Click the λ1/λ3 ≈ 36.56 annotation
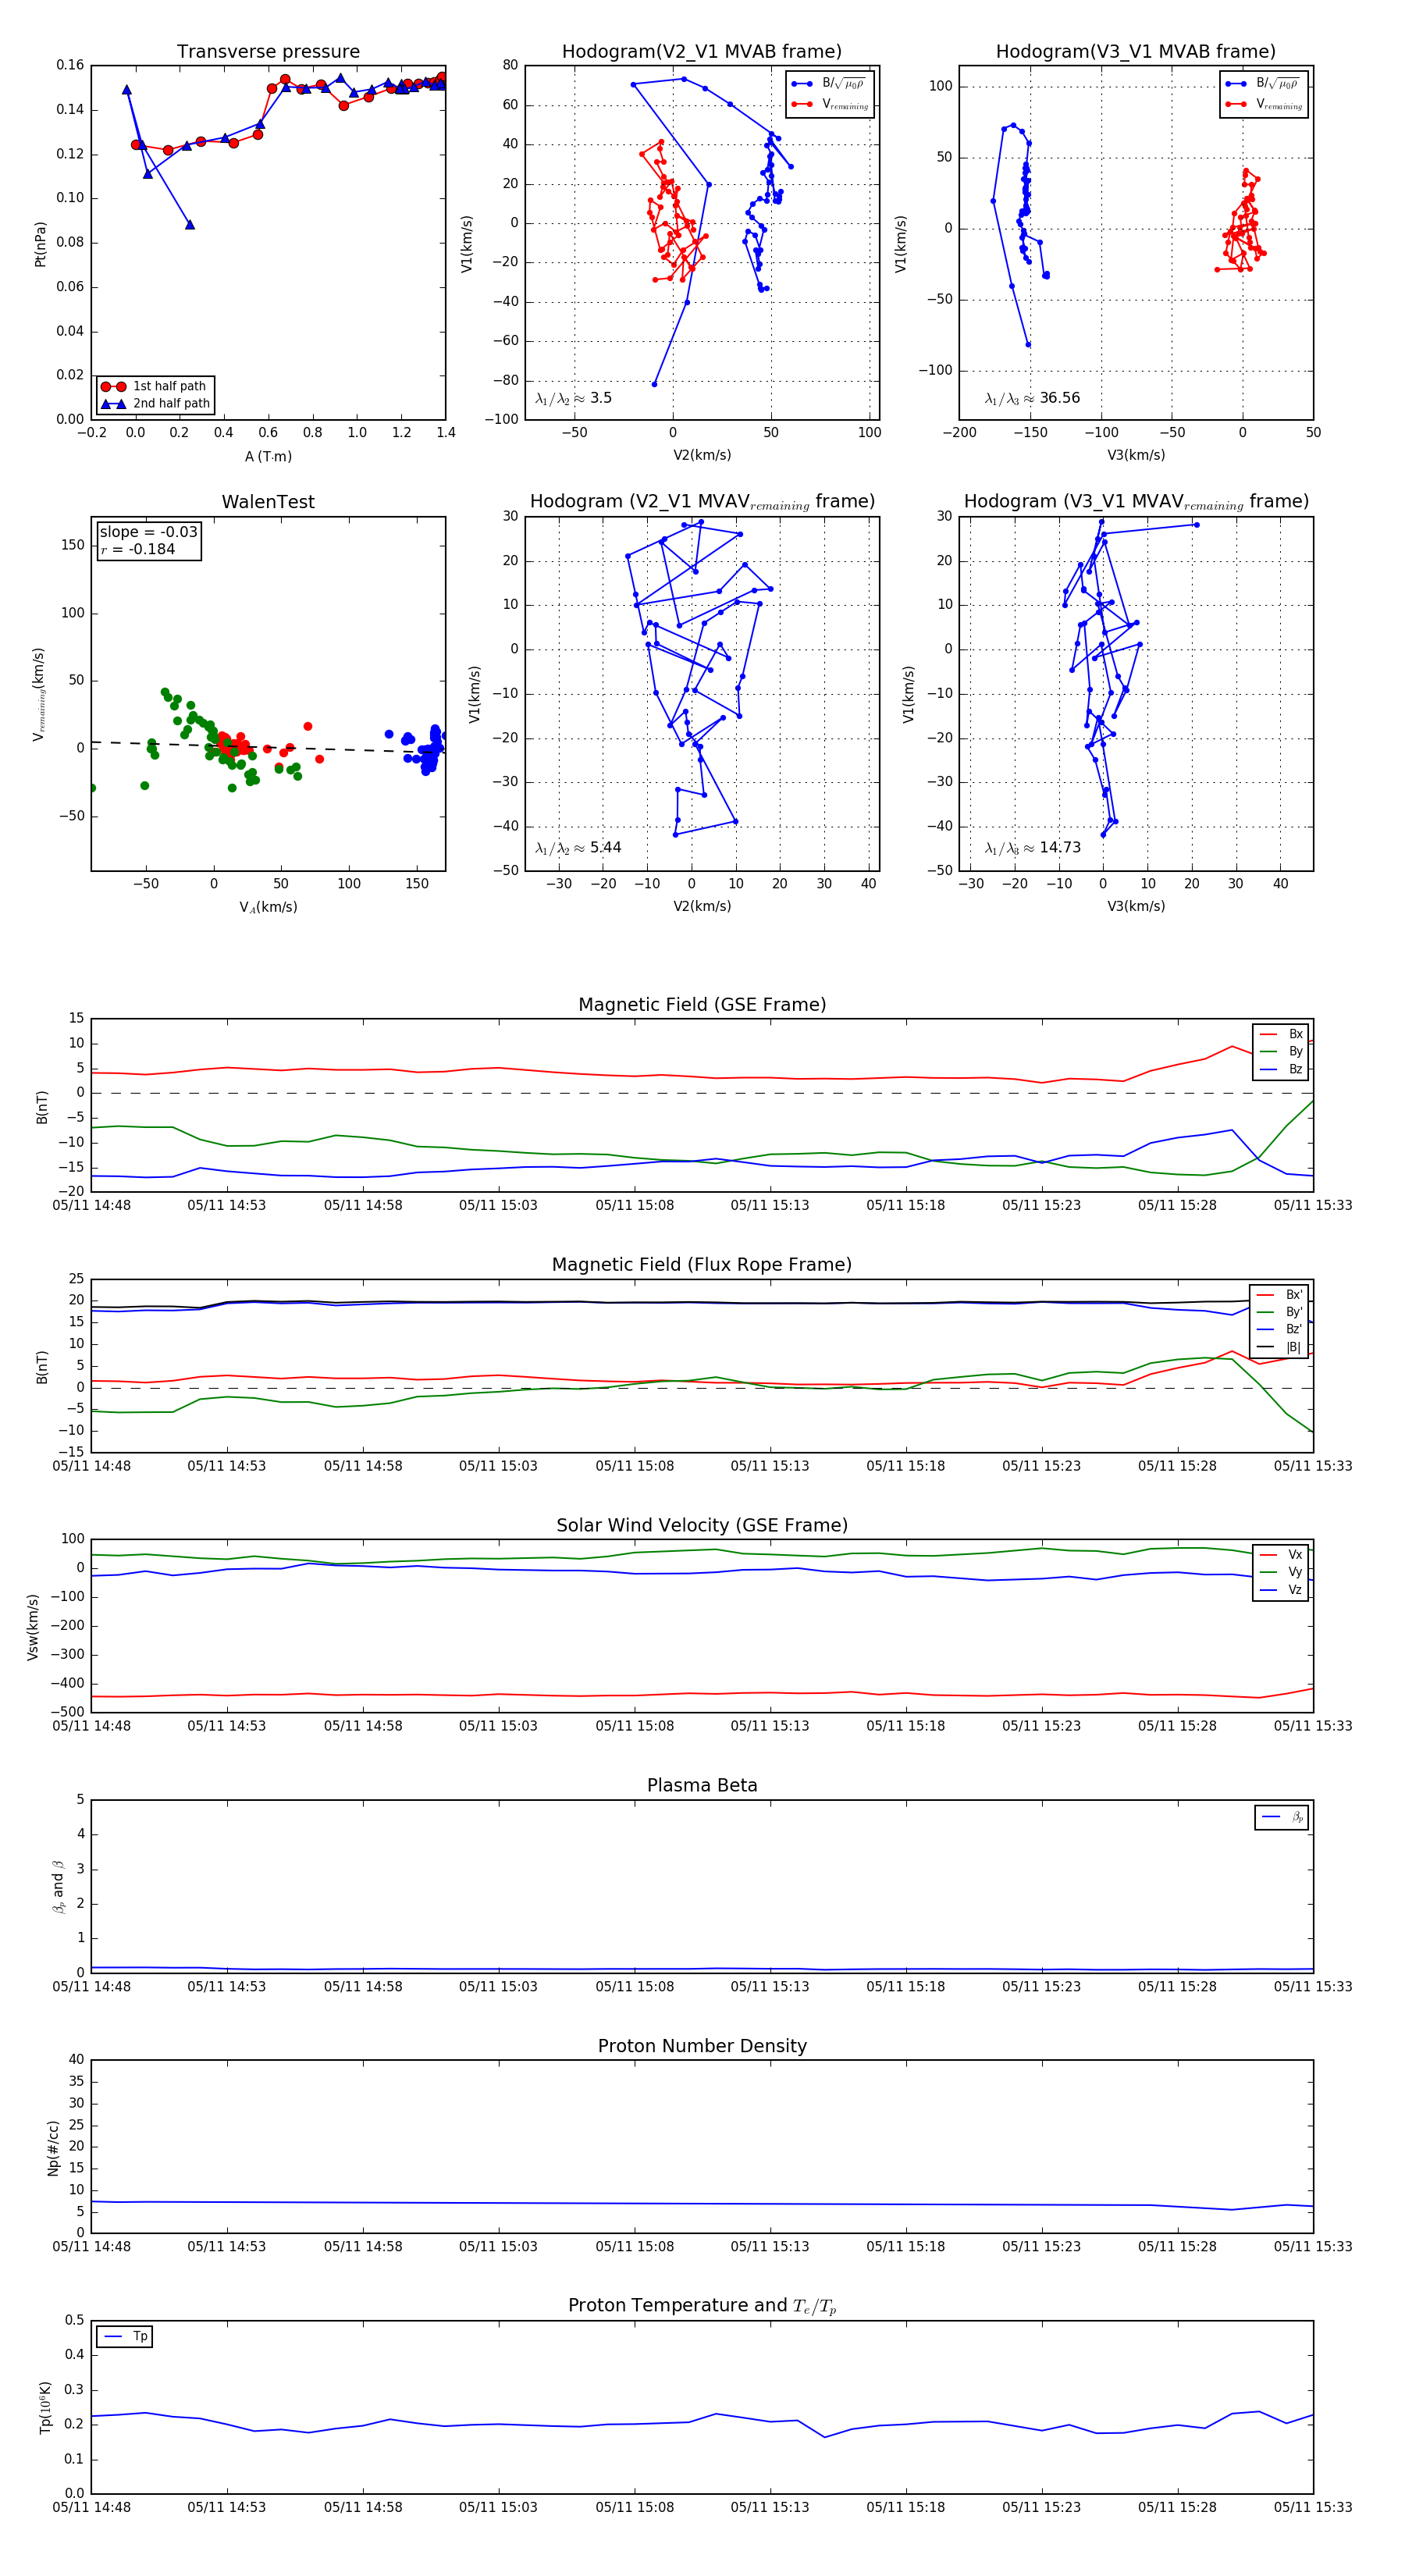This screenshot has height=2576, width=1405. tap(1032, 398)
